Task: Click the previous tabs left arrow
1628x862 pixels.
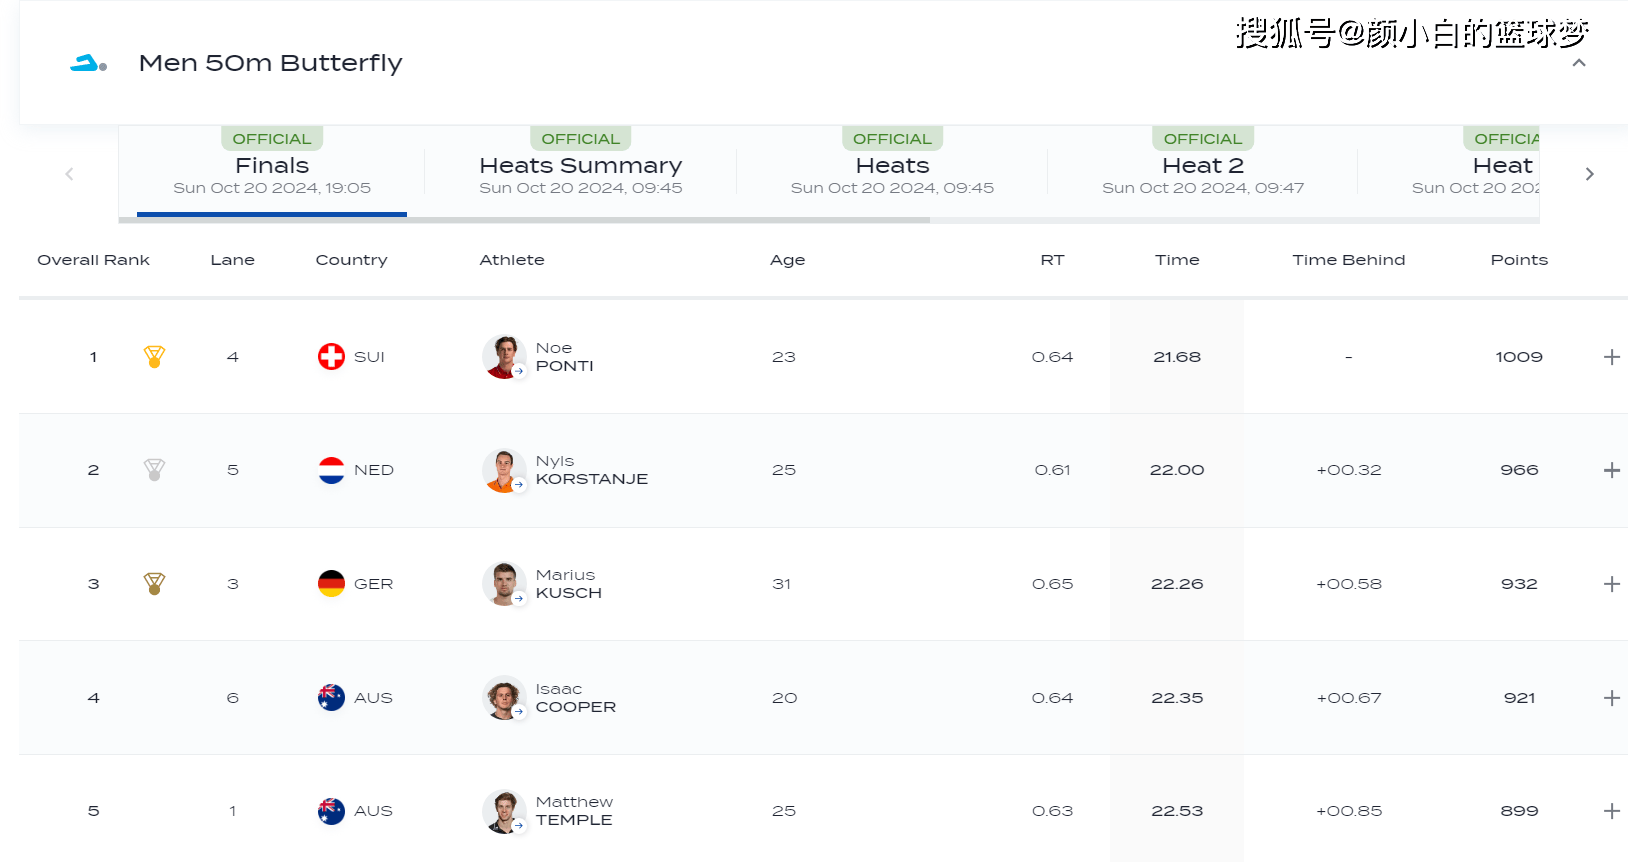Action: (69, 174)
